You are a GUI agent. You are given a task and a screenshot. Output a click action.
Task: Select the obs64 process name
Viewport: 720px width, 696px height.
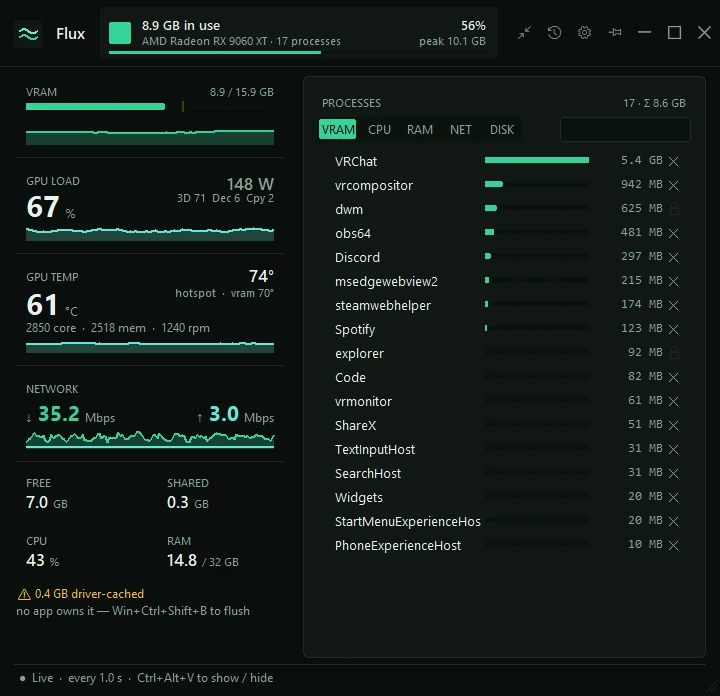point(353,233)
